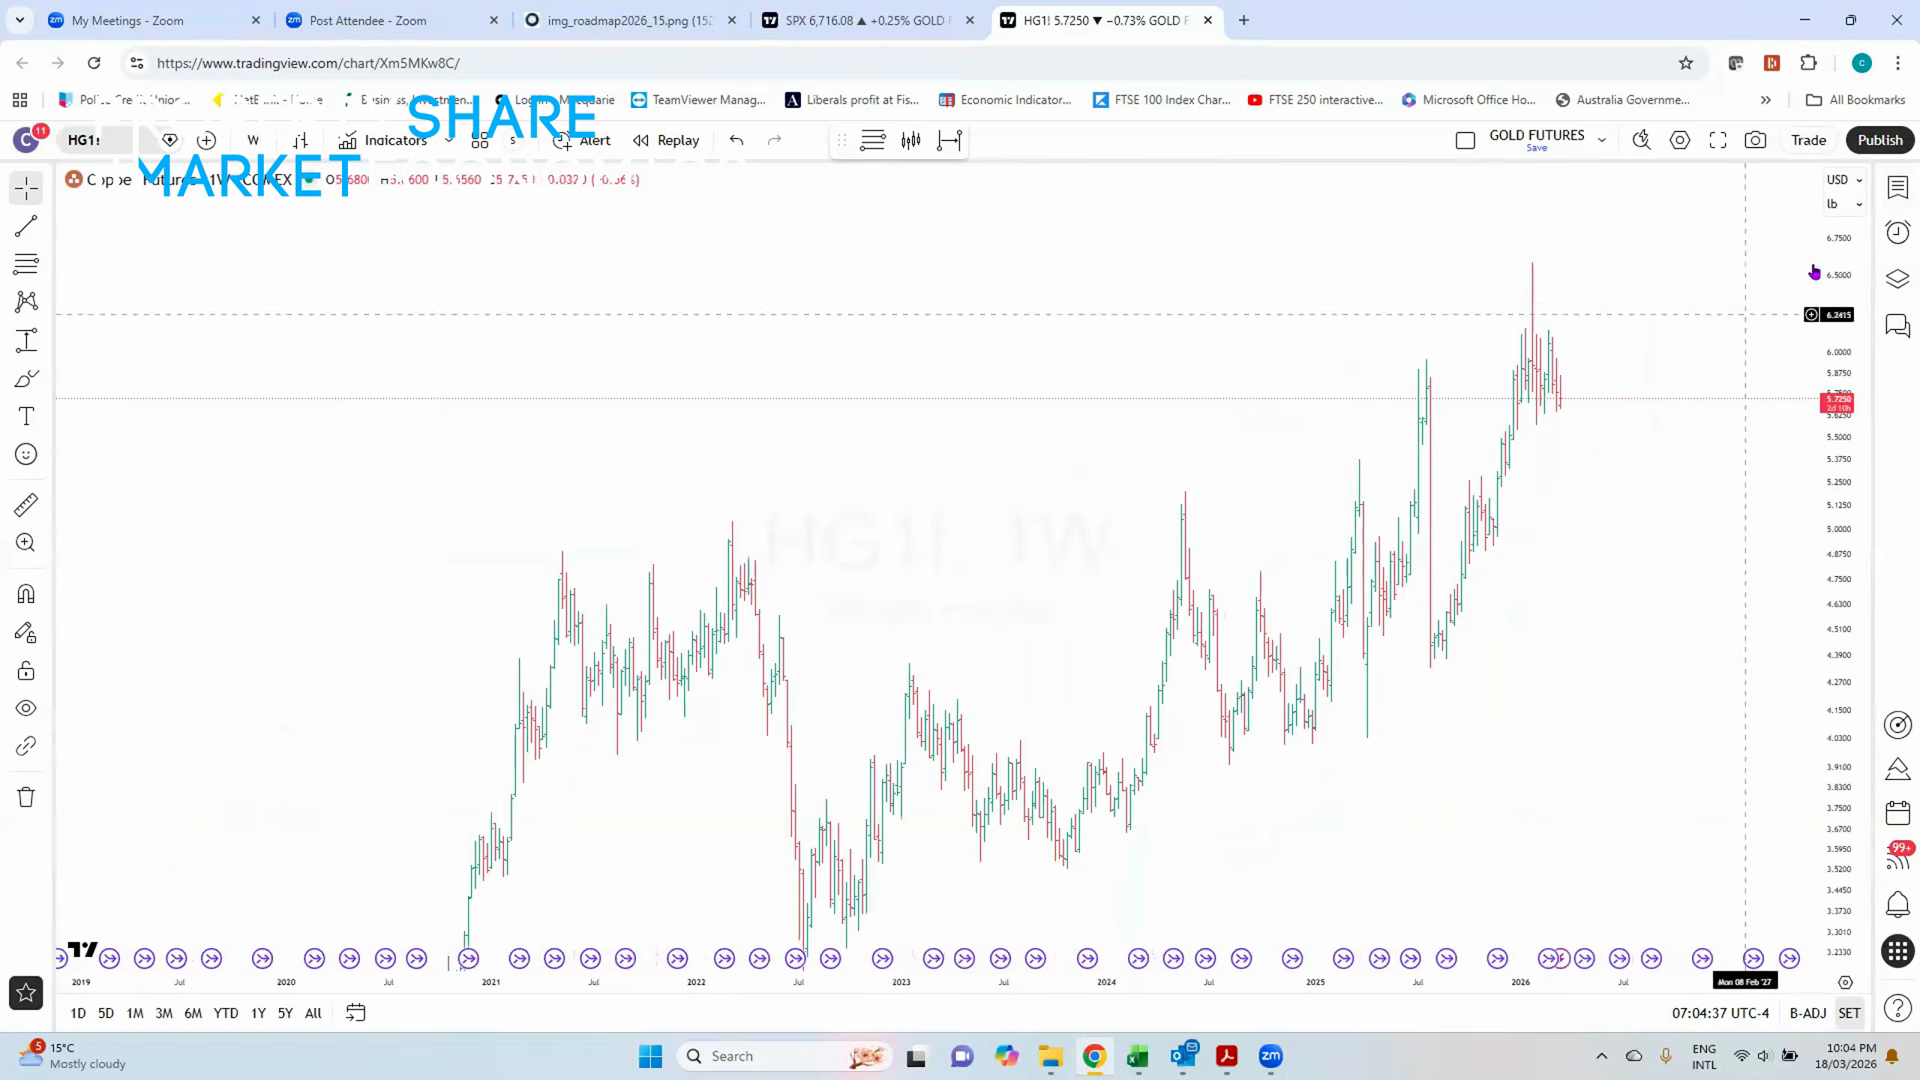Enable the Magnet mode tool
The image size is (1920, 1080).
[25, 593]
